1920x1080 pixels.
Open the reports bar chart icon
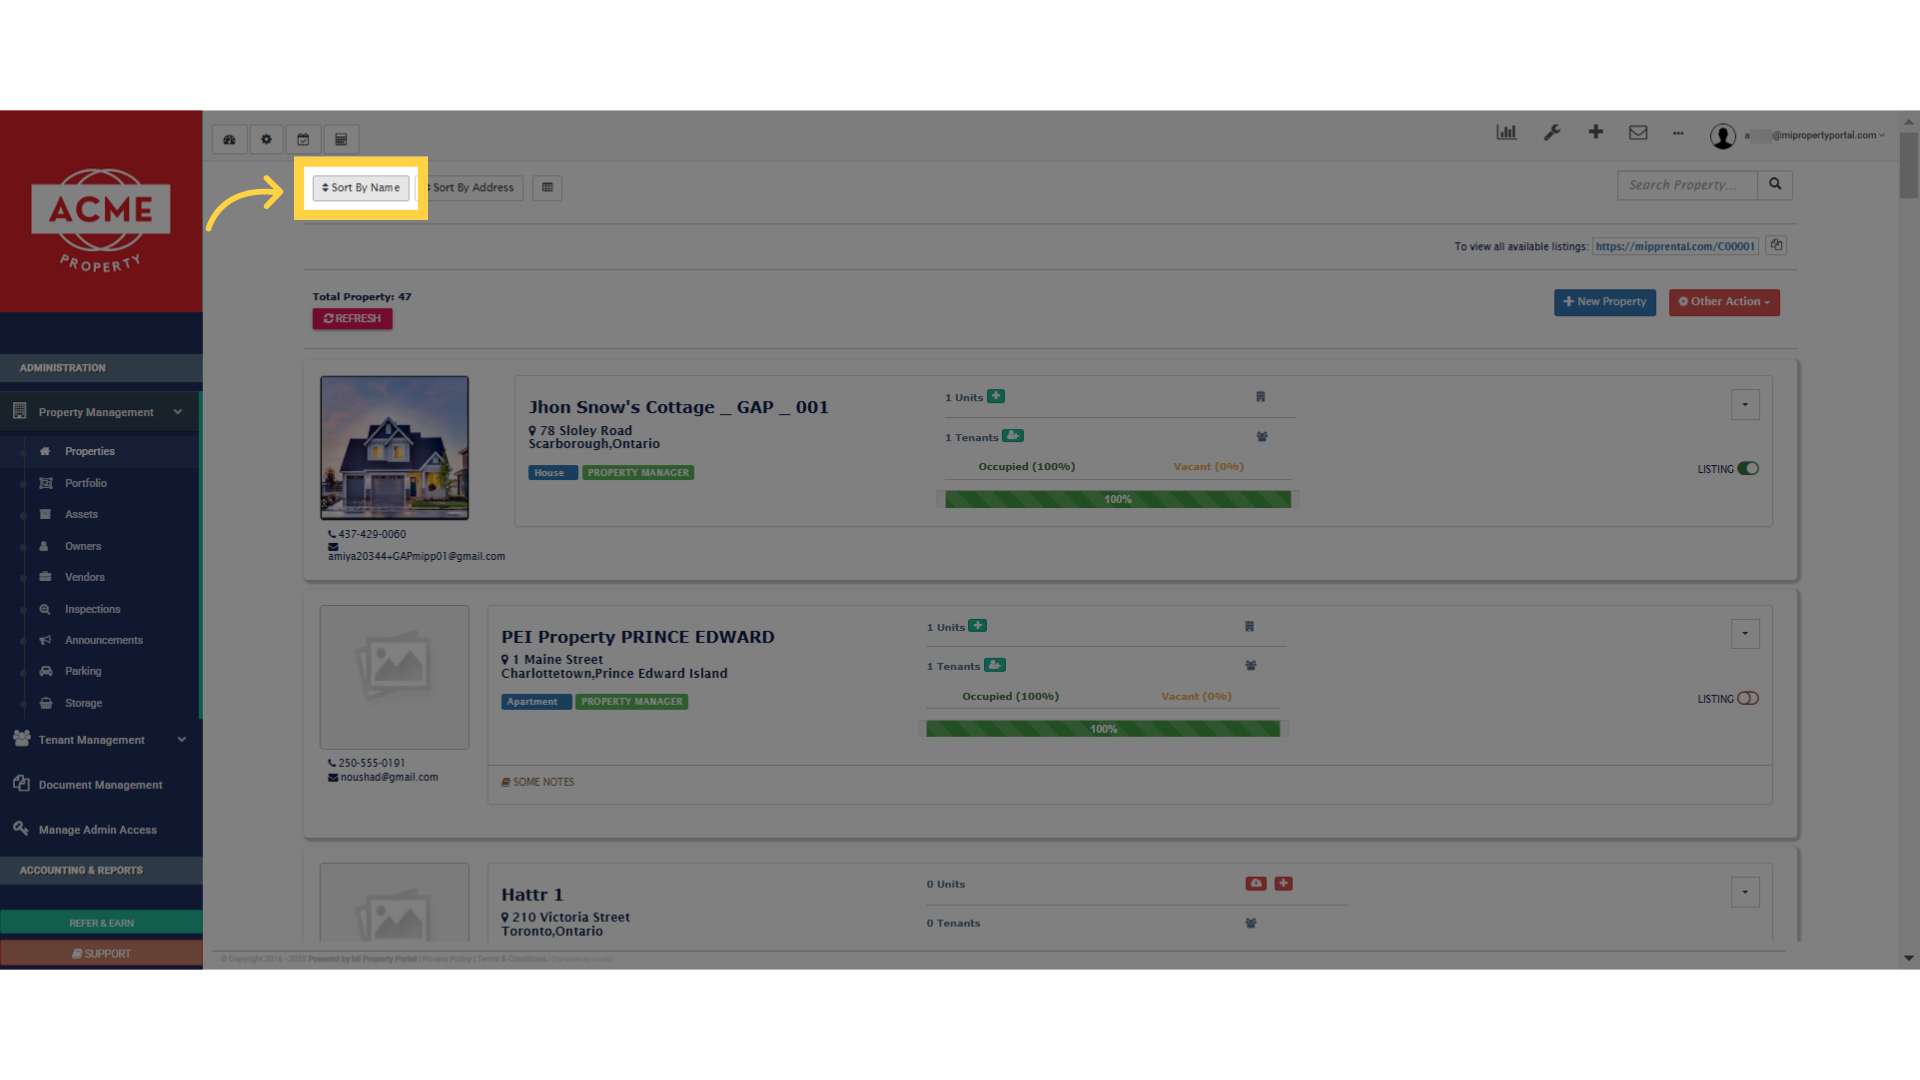(x=1506, y=132)
